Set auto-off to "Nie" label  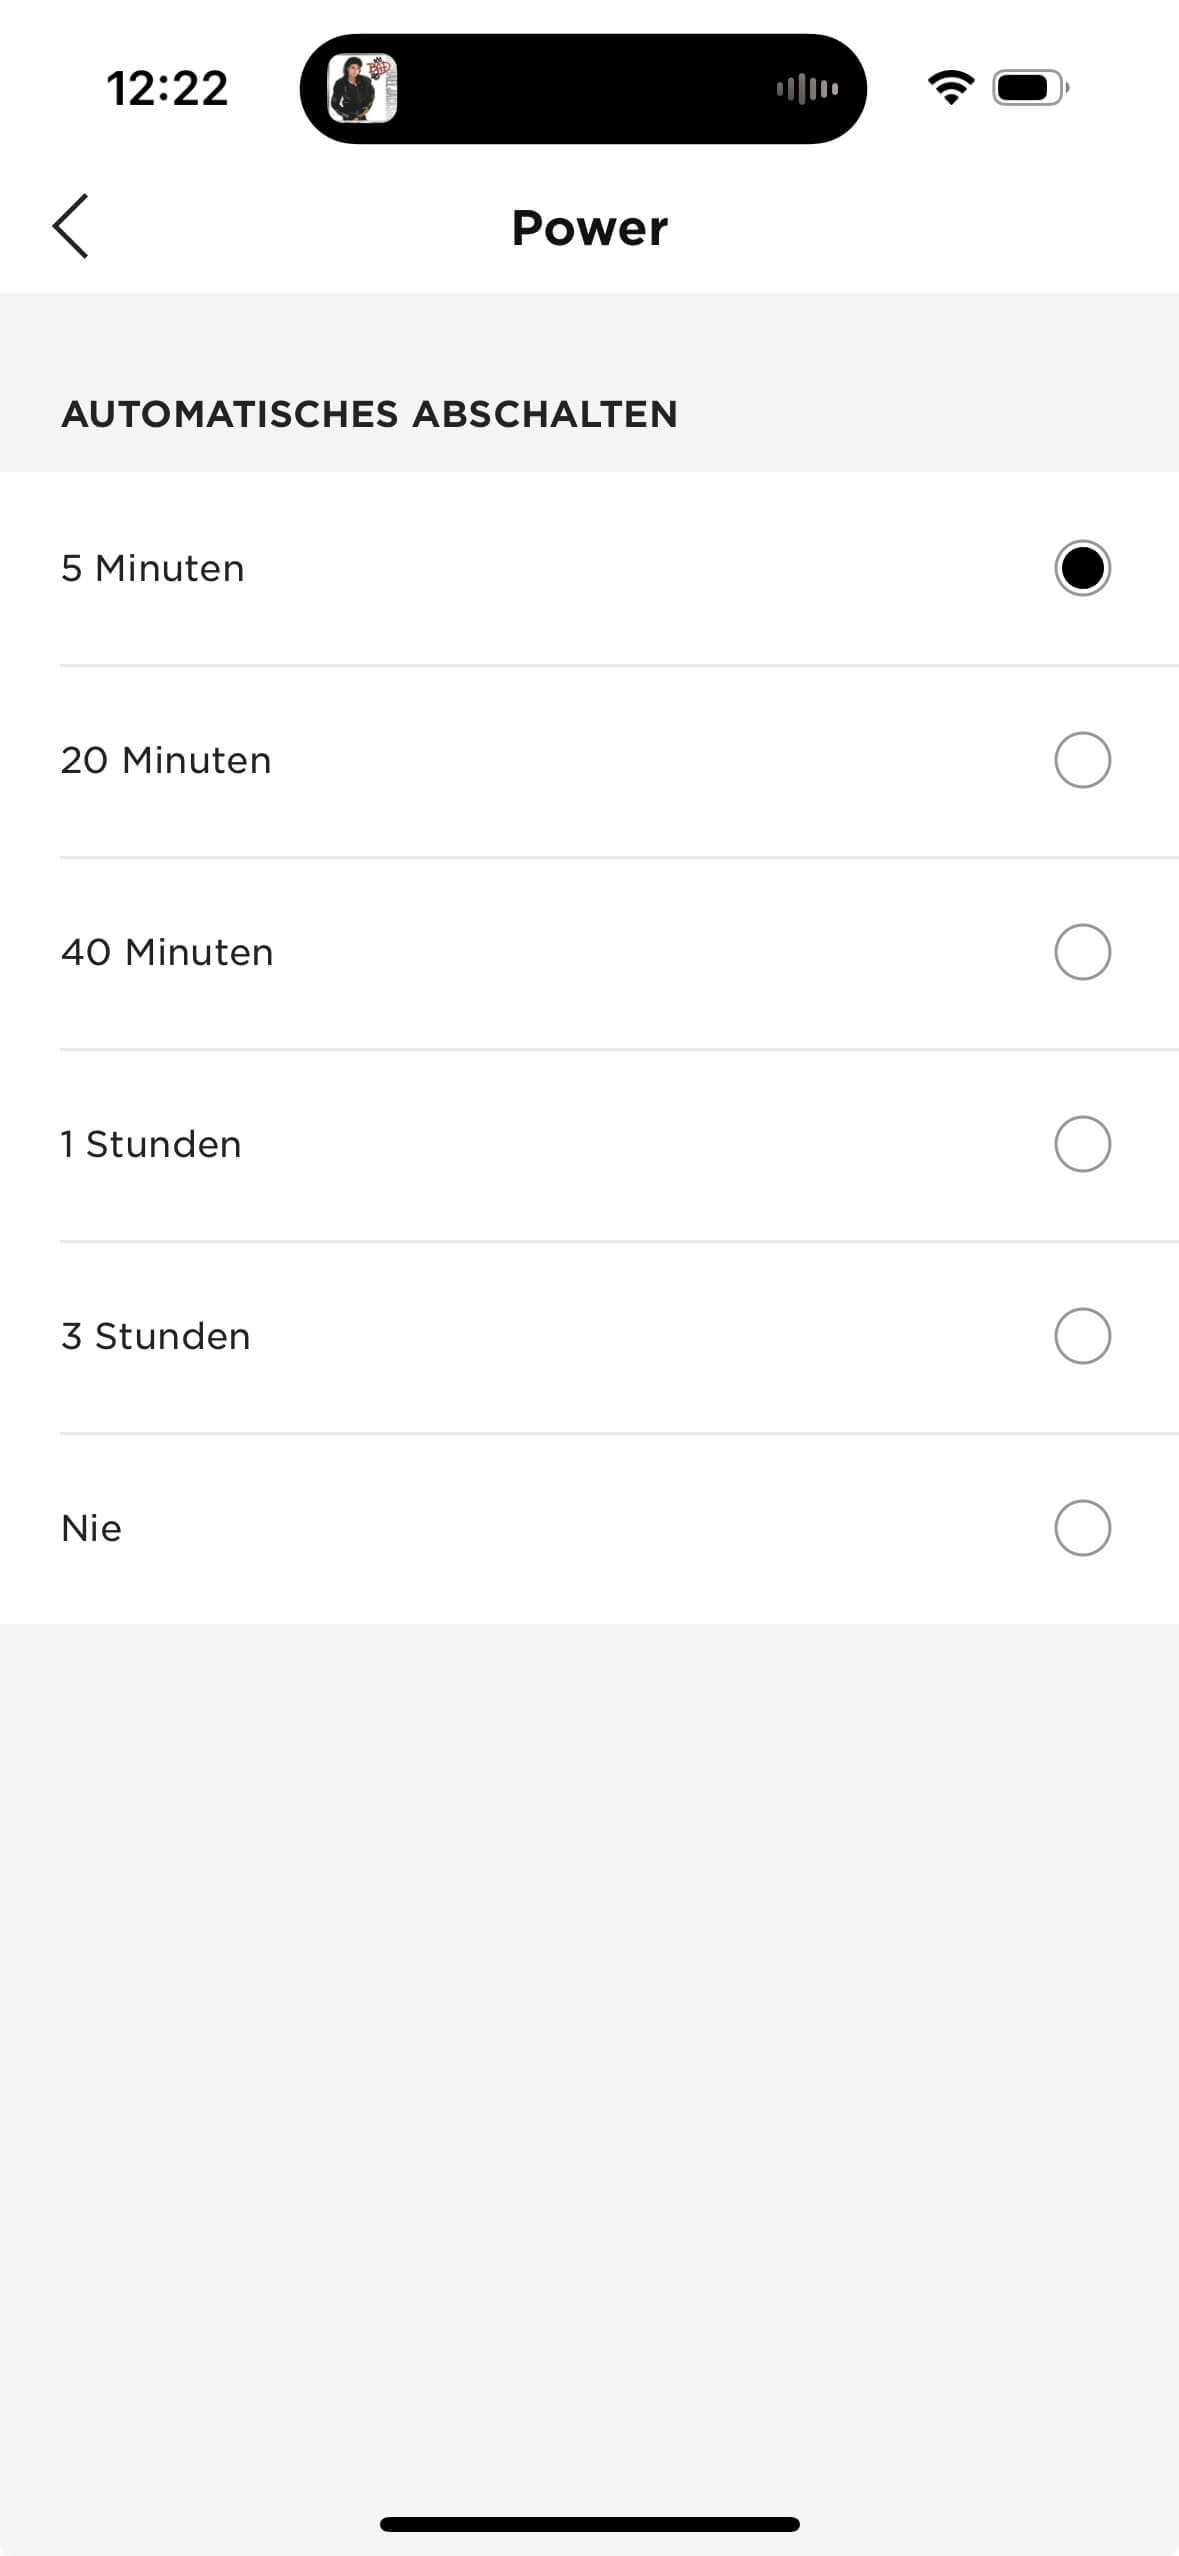91,1528
